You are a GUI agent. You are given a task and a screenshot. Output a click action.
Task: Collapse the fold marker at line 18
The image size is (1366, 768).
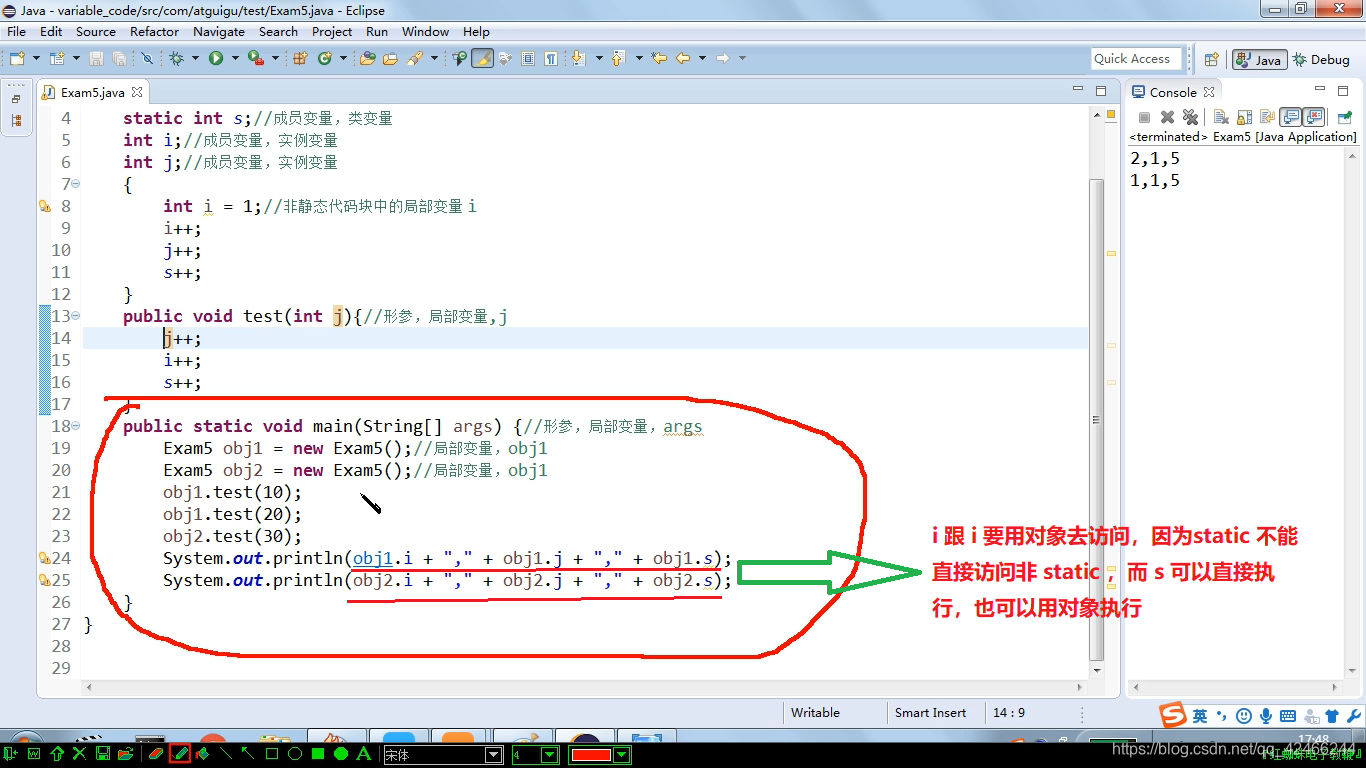(x=77, y=426)
